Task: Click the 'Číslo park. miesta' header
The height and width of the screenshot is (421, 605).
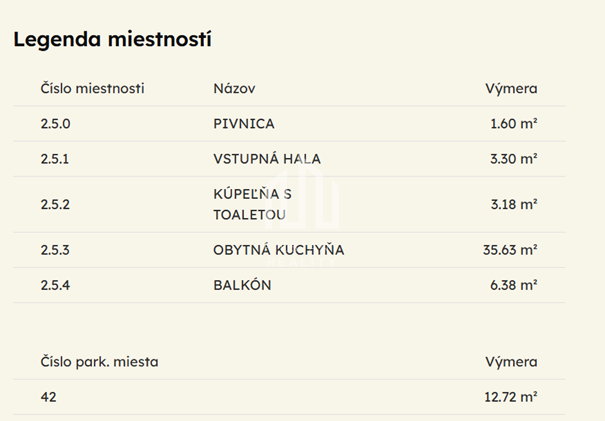Action: (99, 362)
